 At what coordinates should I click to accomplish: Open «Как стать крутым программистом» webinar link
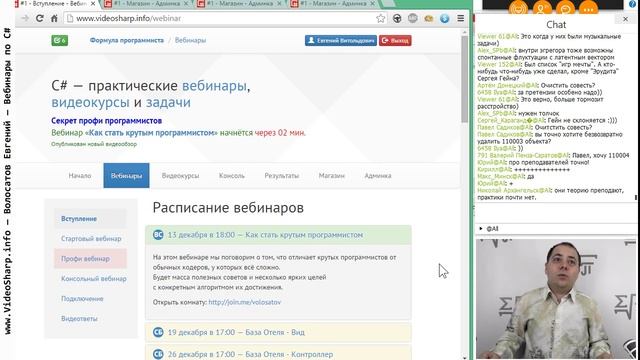point(151,133)
